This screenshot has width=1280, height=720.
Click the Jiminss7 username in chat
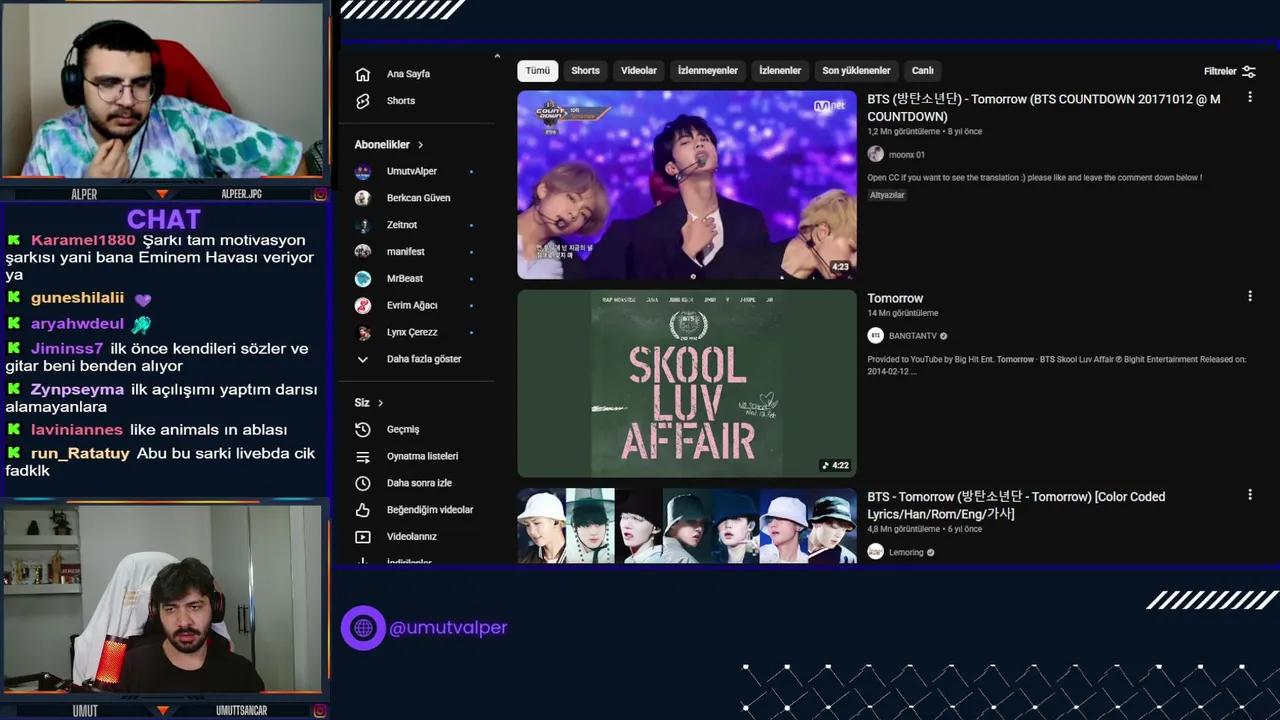coord(67,349)
